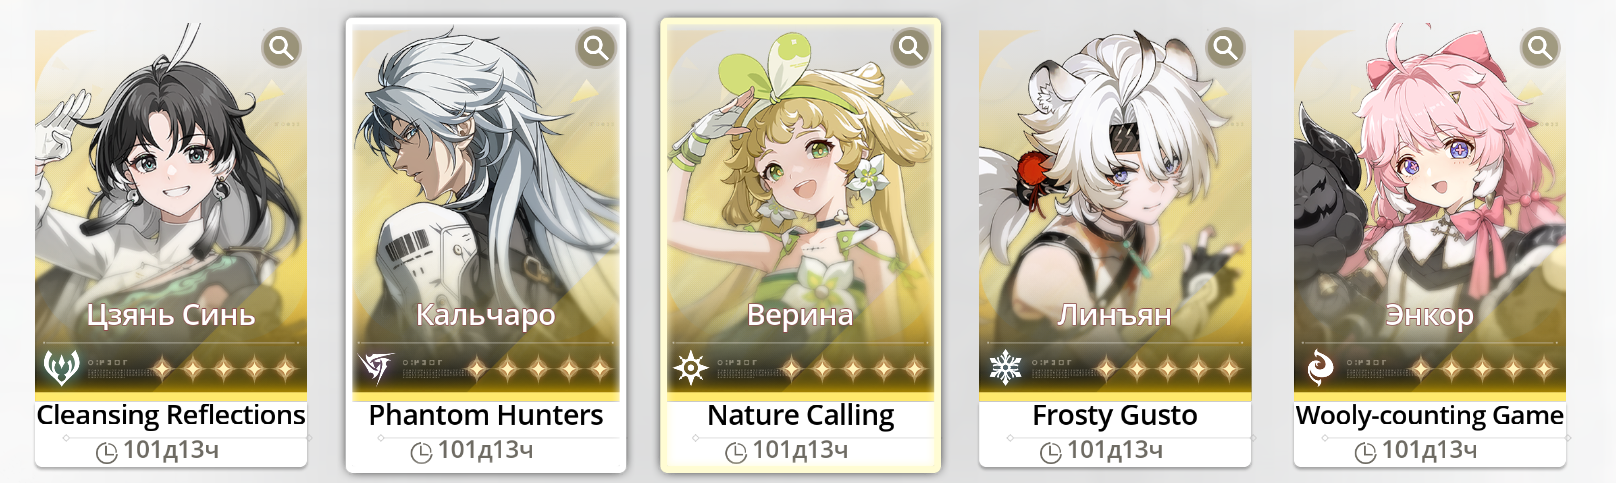1616x483 pixels.
Task: Zoom into Верина card with magnifier
Action: pos(911,47)
